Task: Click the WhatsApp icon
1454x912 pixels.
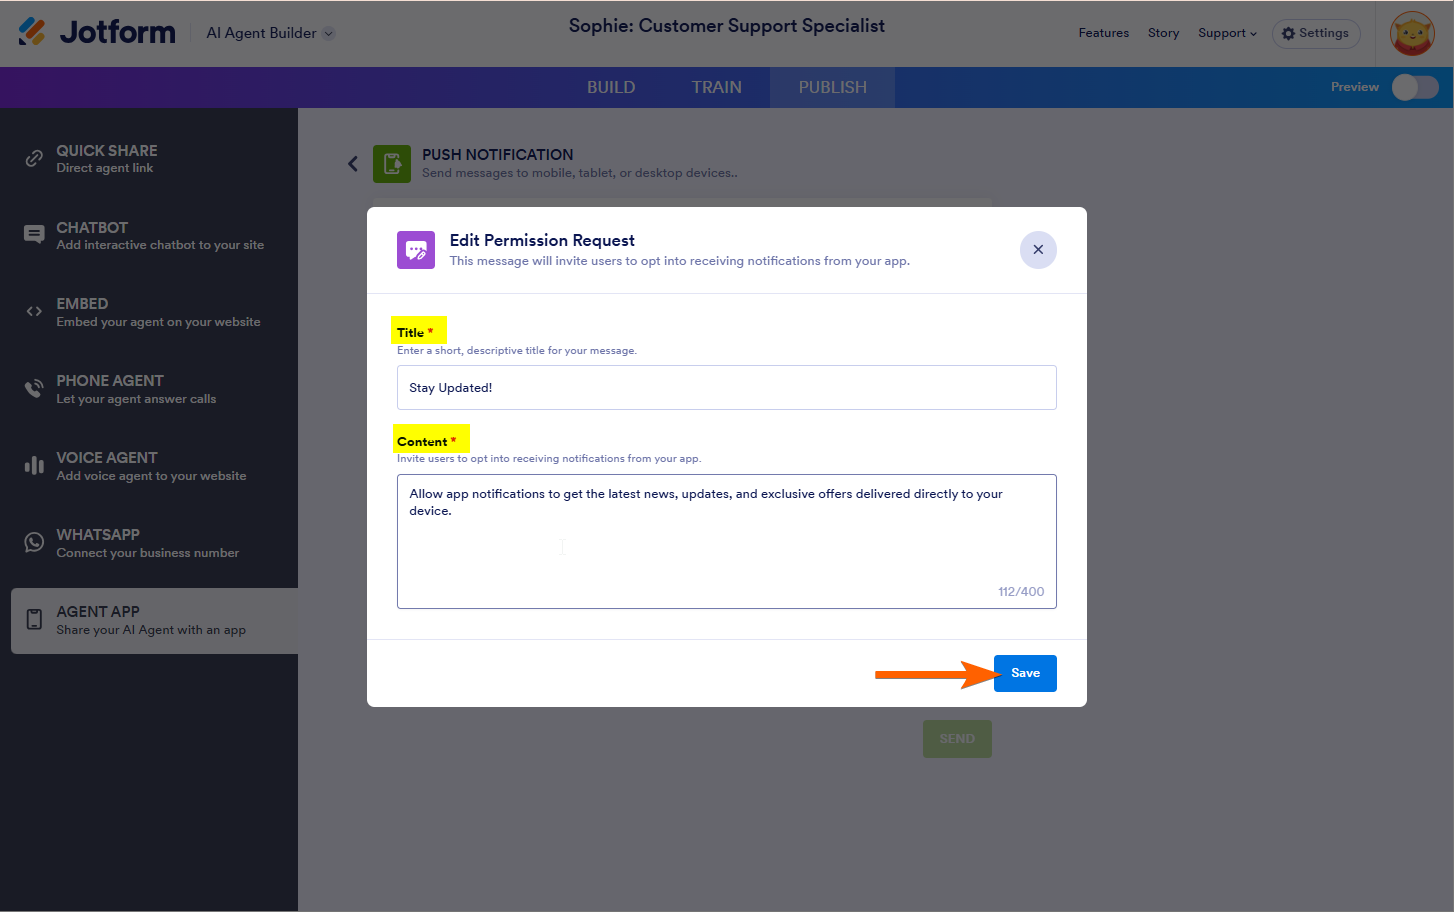Action: coord(34,542)
